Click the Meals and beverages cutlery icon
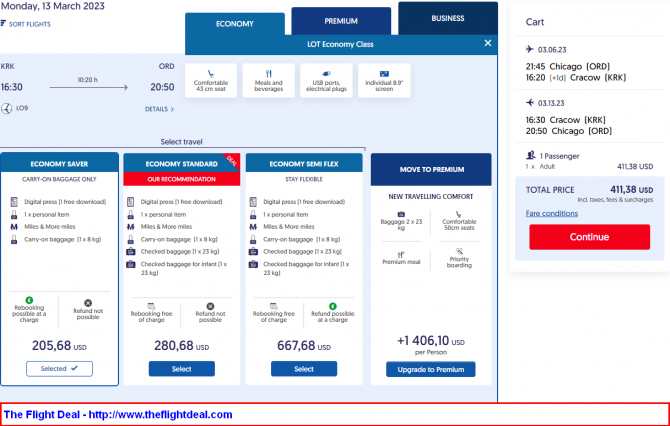This screenshot has width=670, height=426. click(268, 73)
